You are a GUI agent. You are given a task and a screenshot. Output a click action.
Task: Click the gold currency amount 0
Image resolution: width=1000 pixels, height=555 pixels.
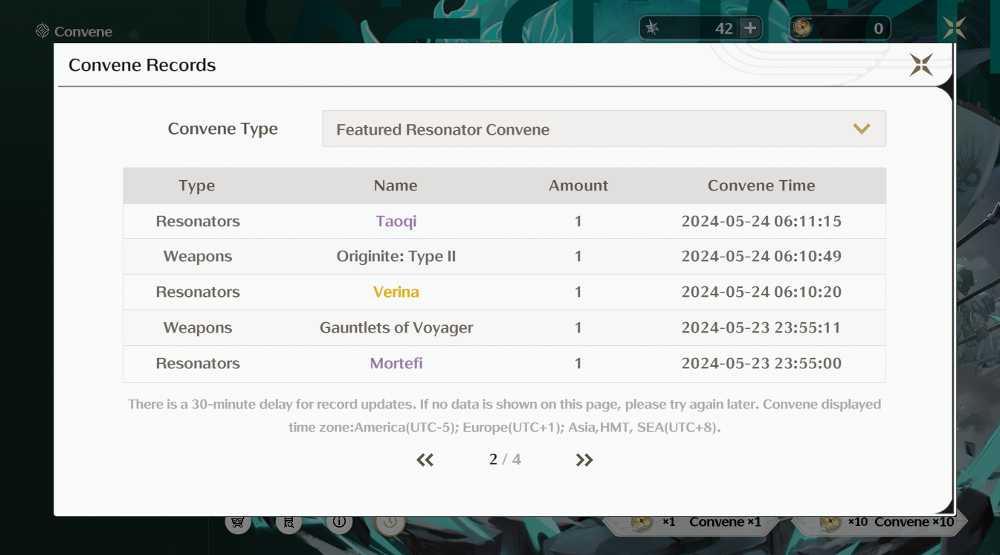(x=878, y=28)
